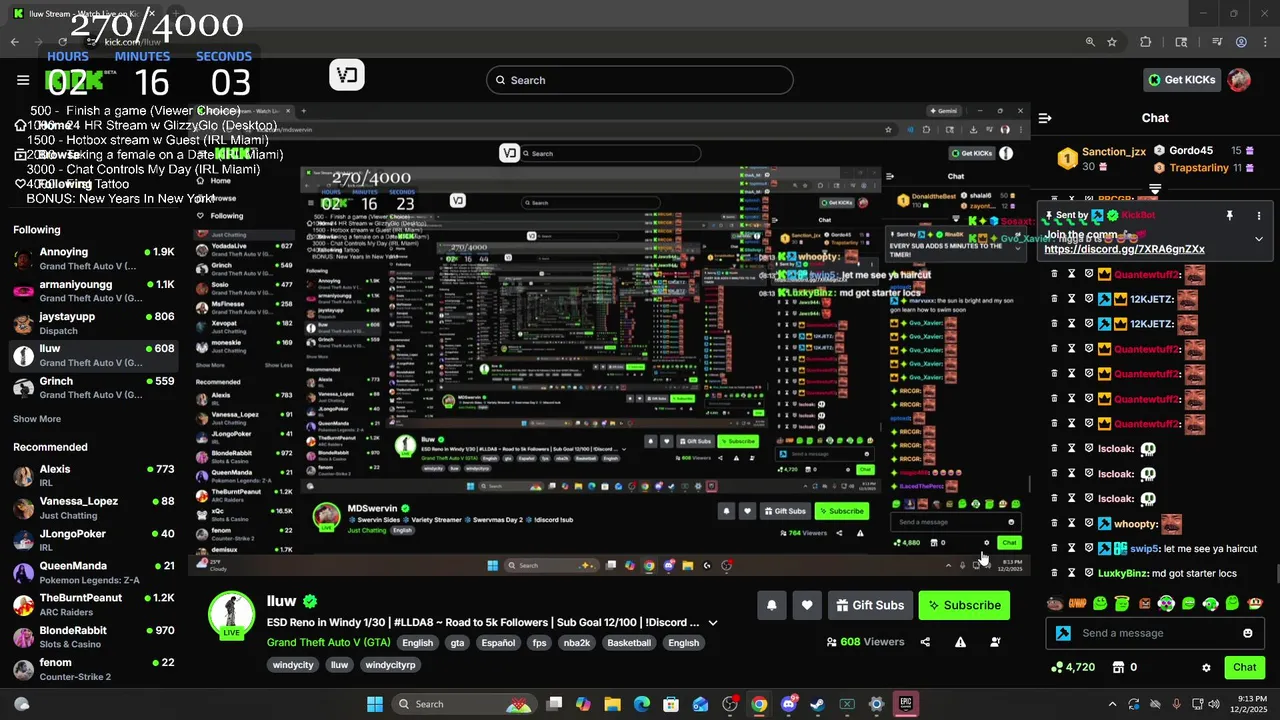Open the user-check icon beside report
1280x720 pixels.
(995, 642)
